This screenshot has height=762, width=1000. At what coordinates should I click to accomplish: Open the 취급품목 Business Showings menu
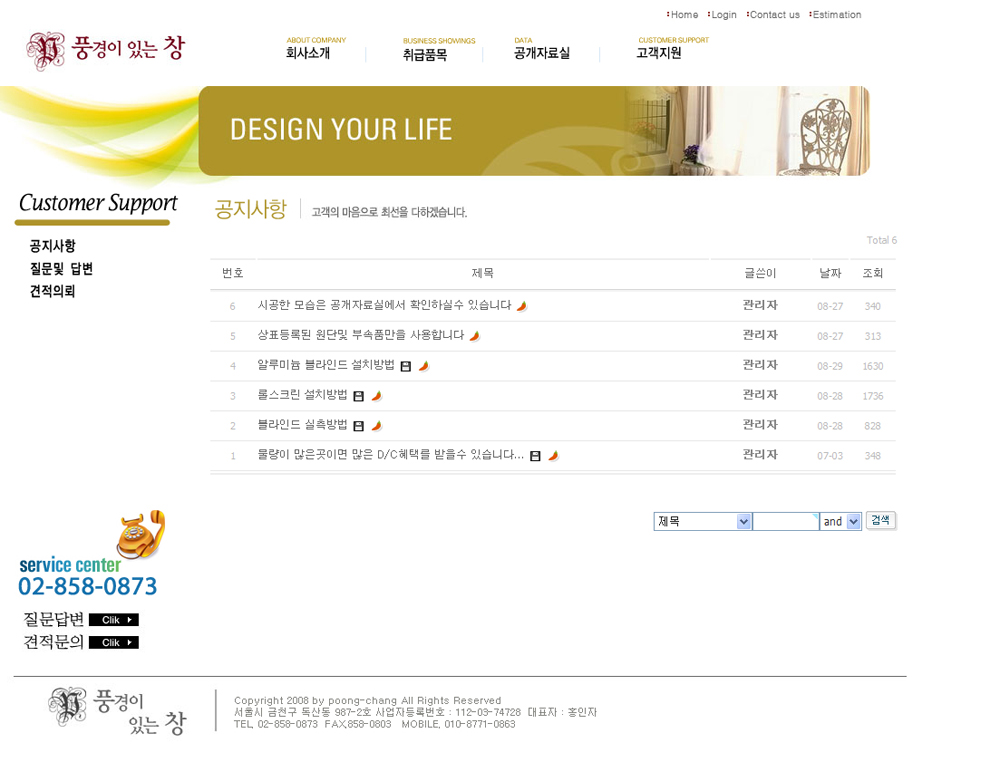(425, 55)
